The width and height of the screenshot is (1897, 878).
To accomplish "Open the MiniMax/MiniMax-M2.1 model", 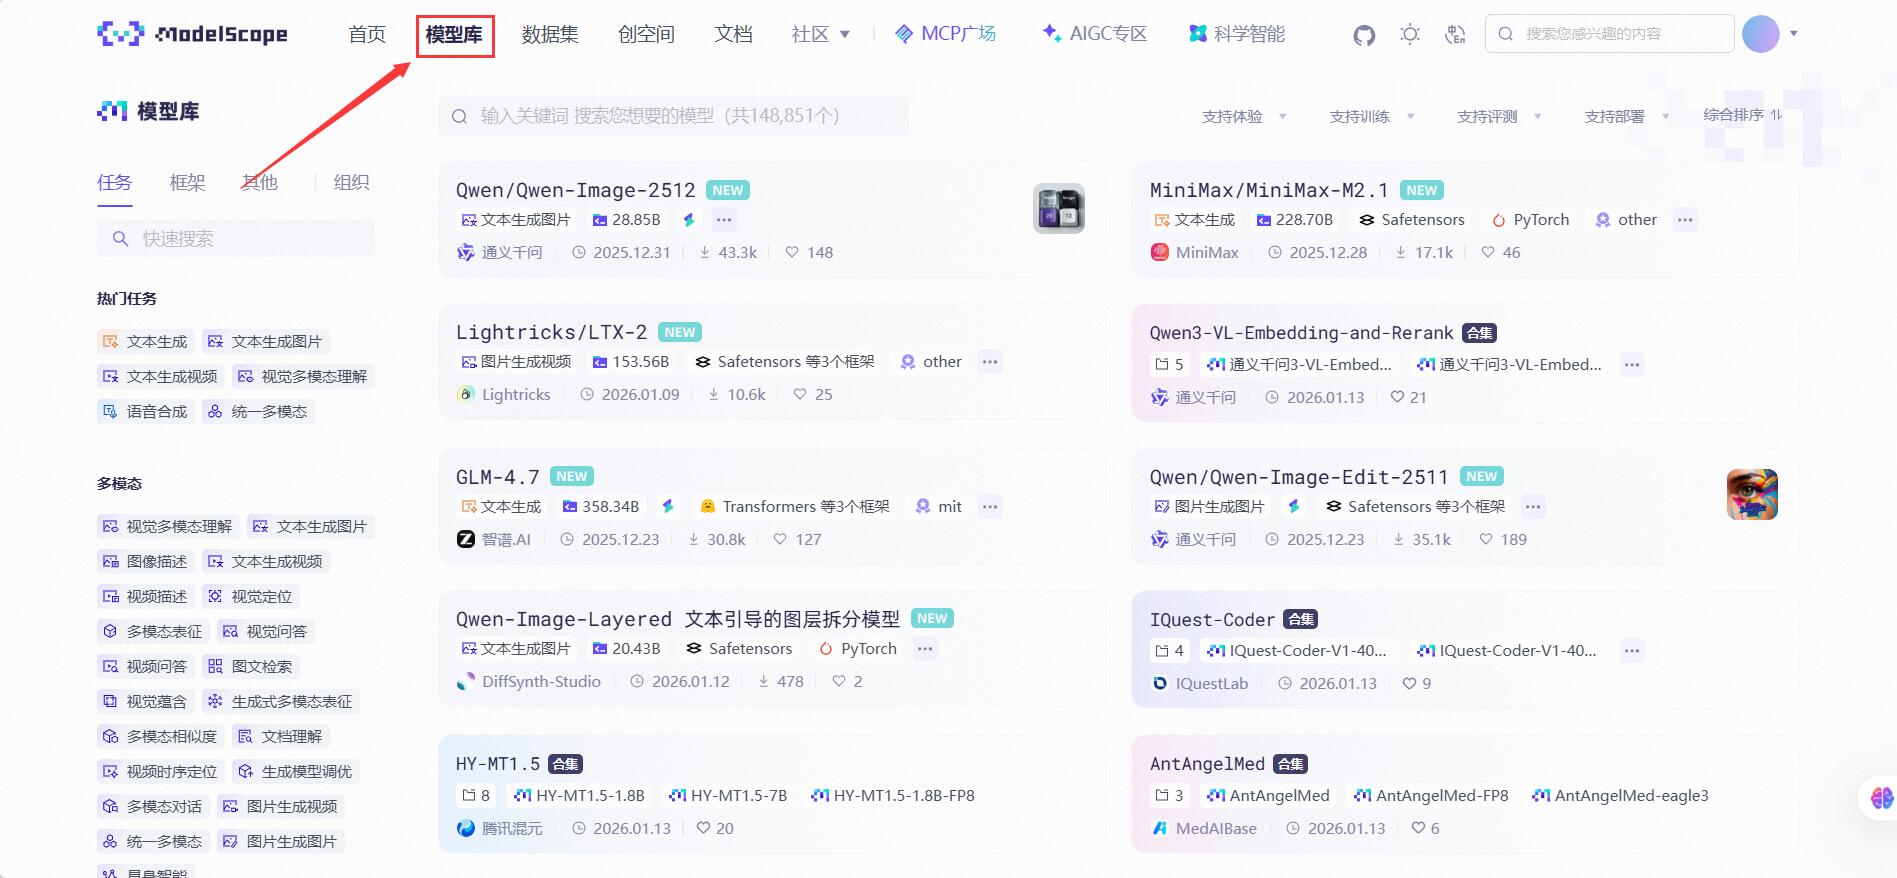I will 1268,190.
